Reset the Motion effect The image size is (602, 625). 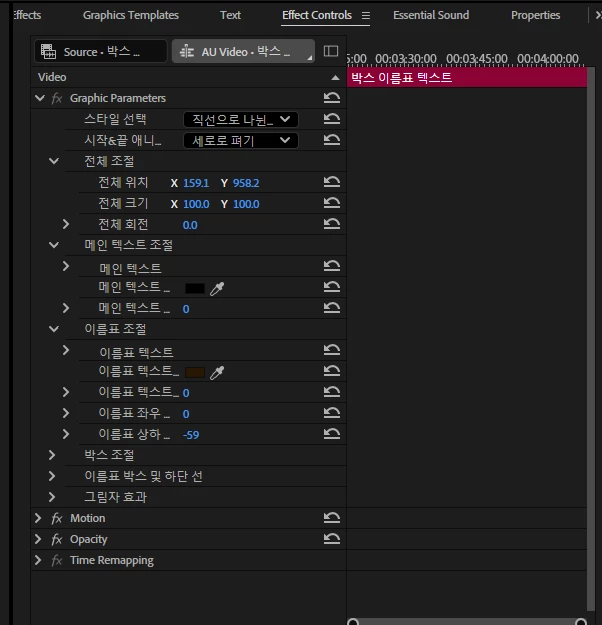332,518
